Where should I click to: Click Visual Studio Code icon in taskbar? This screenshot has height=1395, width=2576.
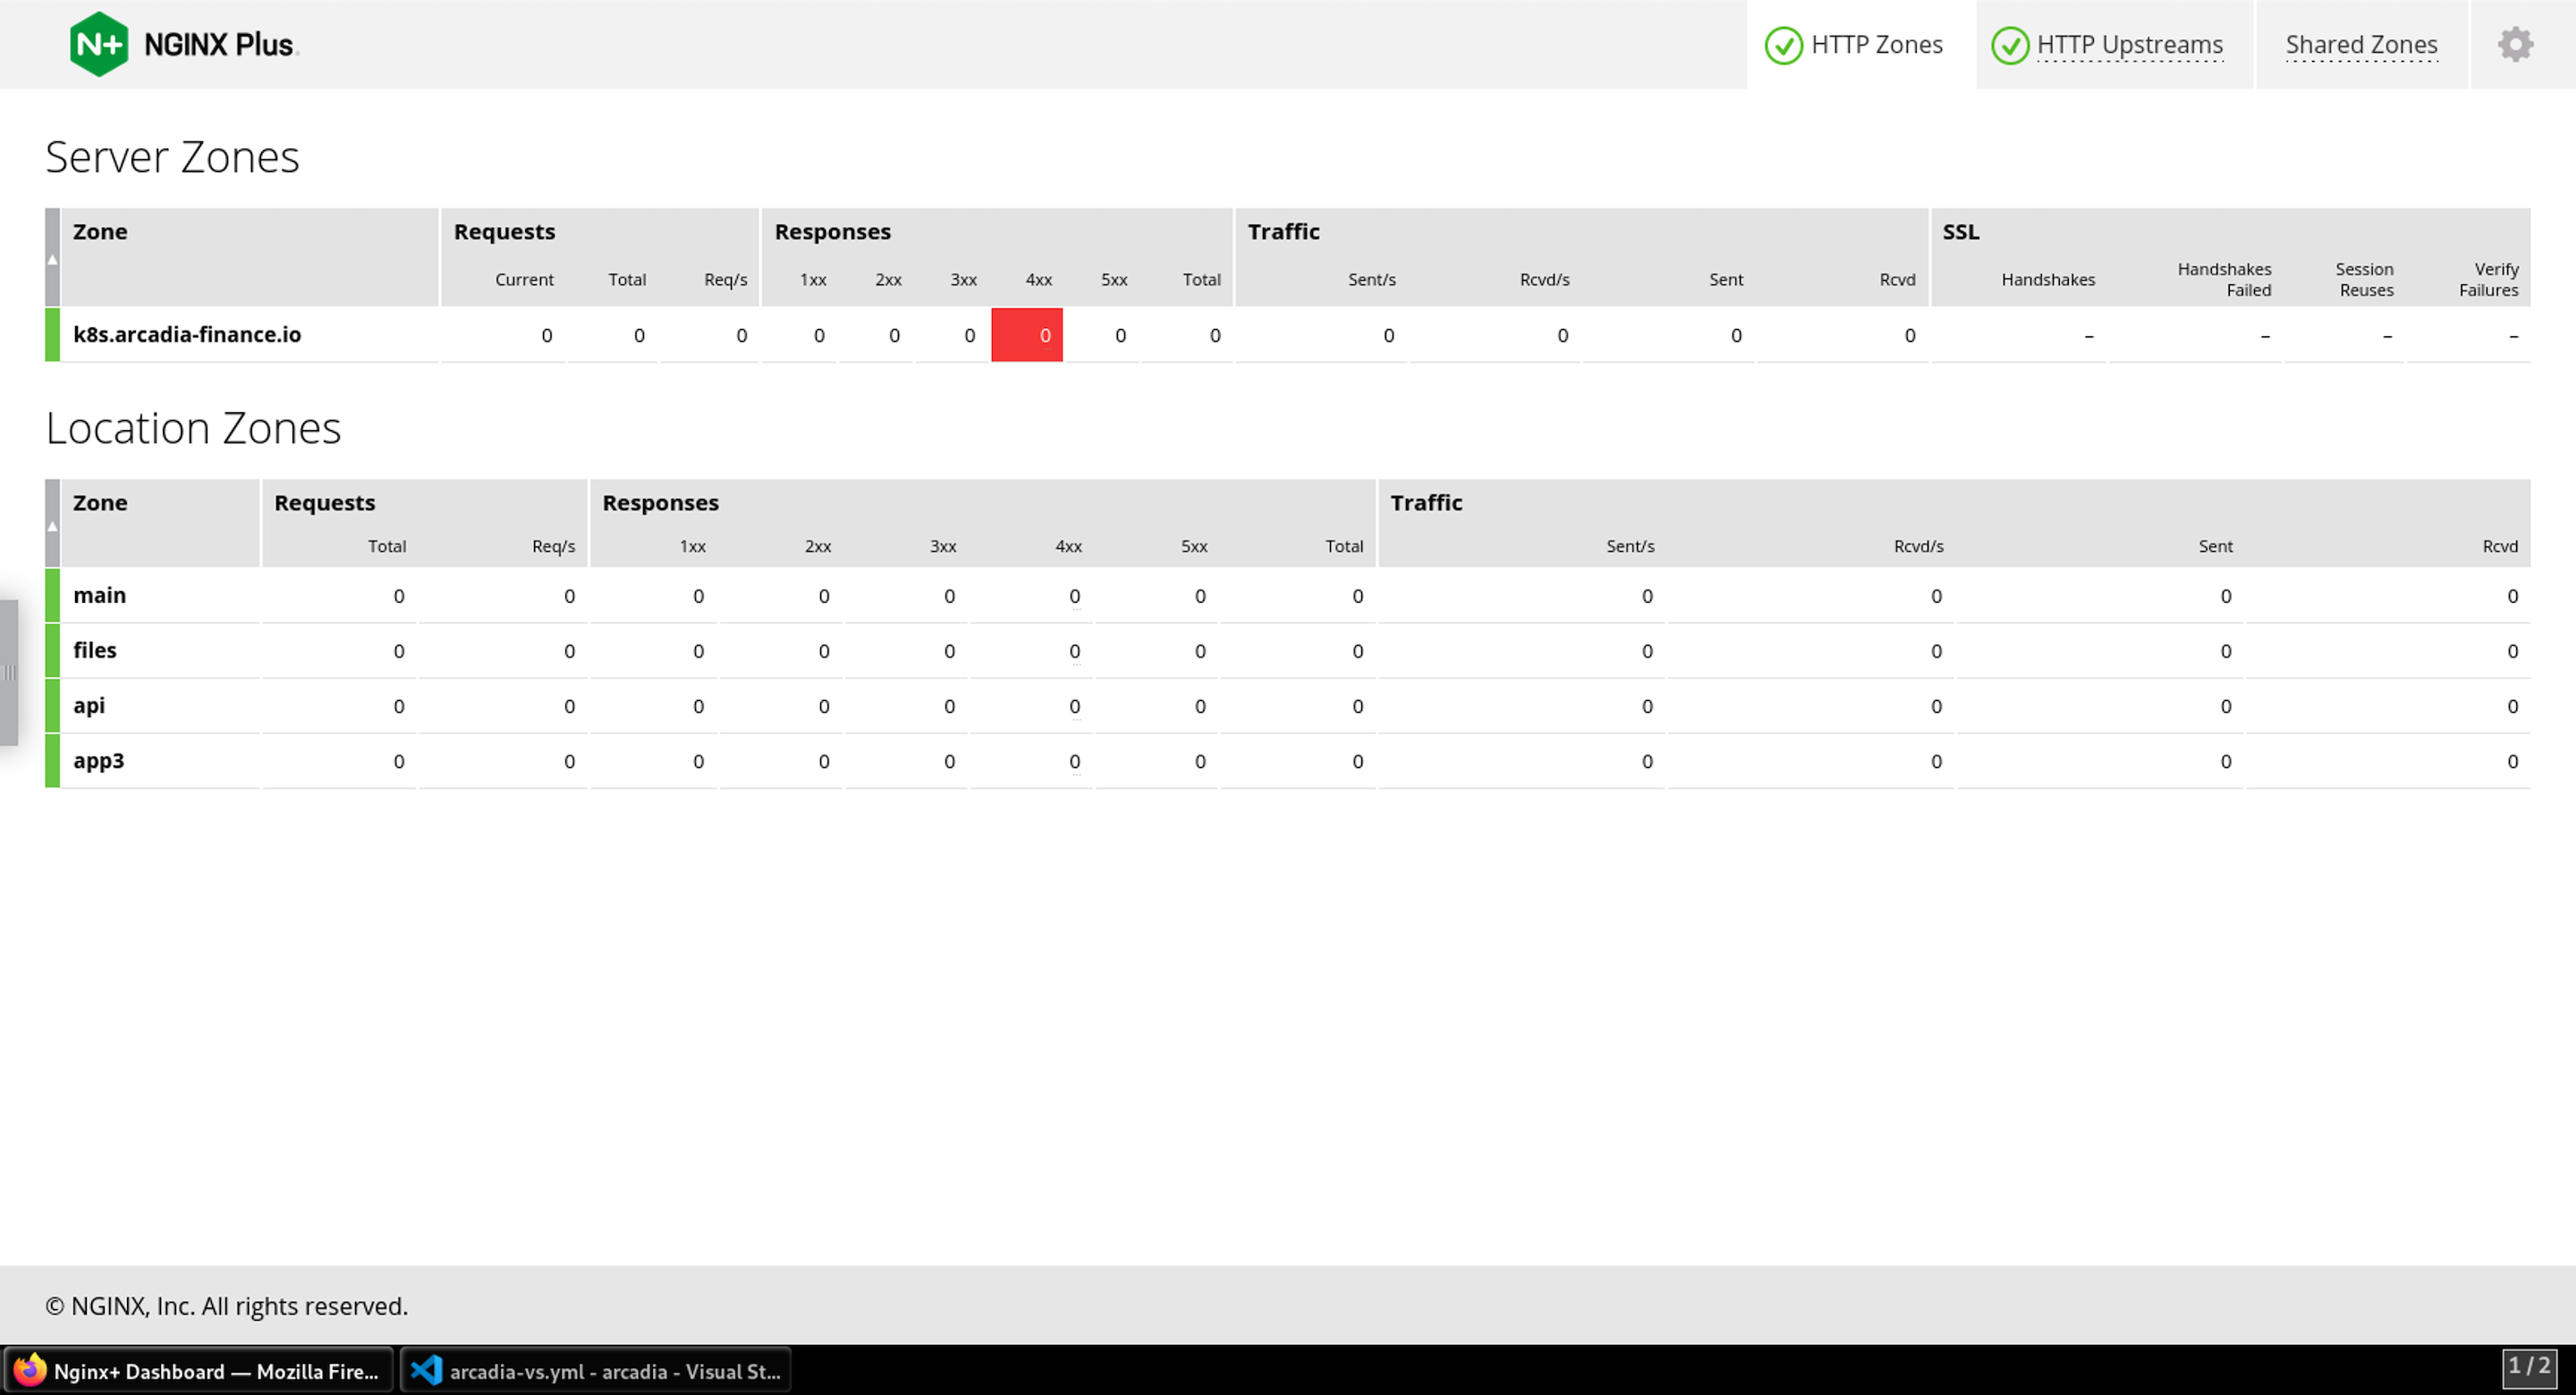coord(427,1370)
